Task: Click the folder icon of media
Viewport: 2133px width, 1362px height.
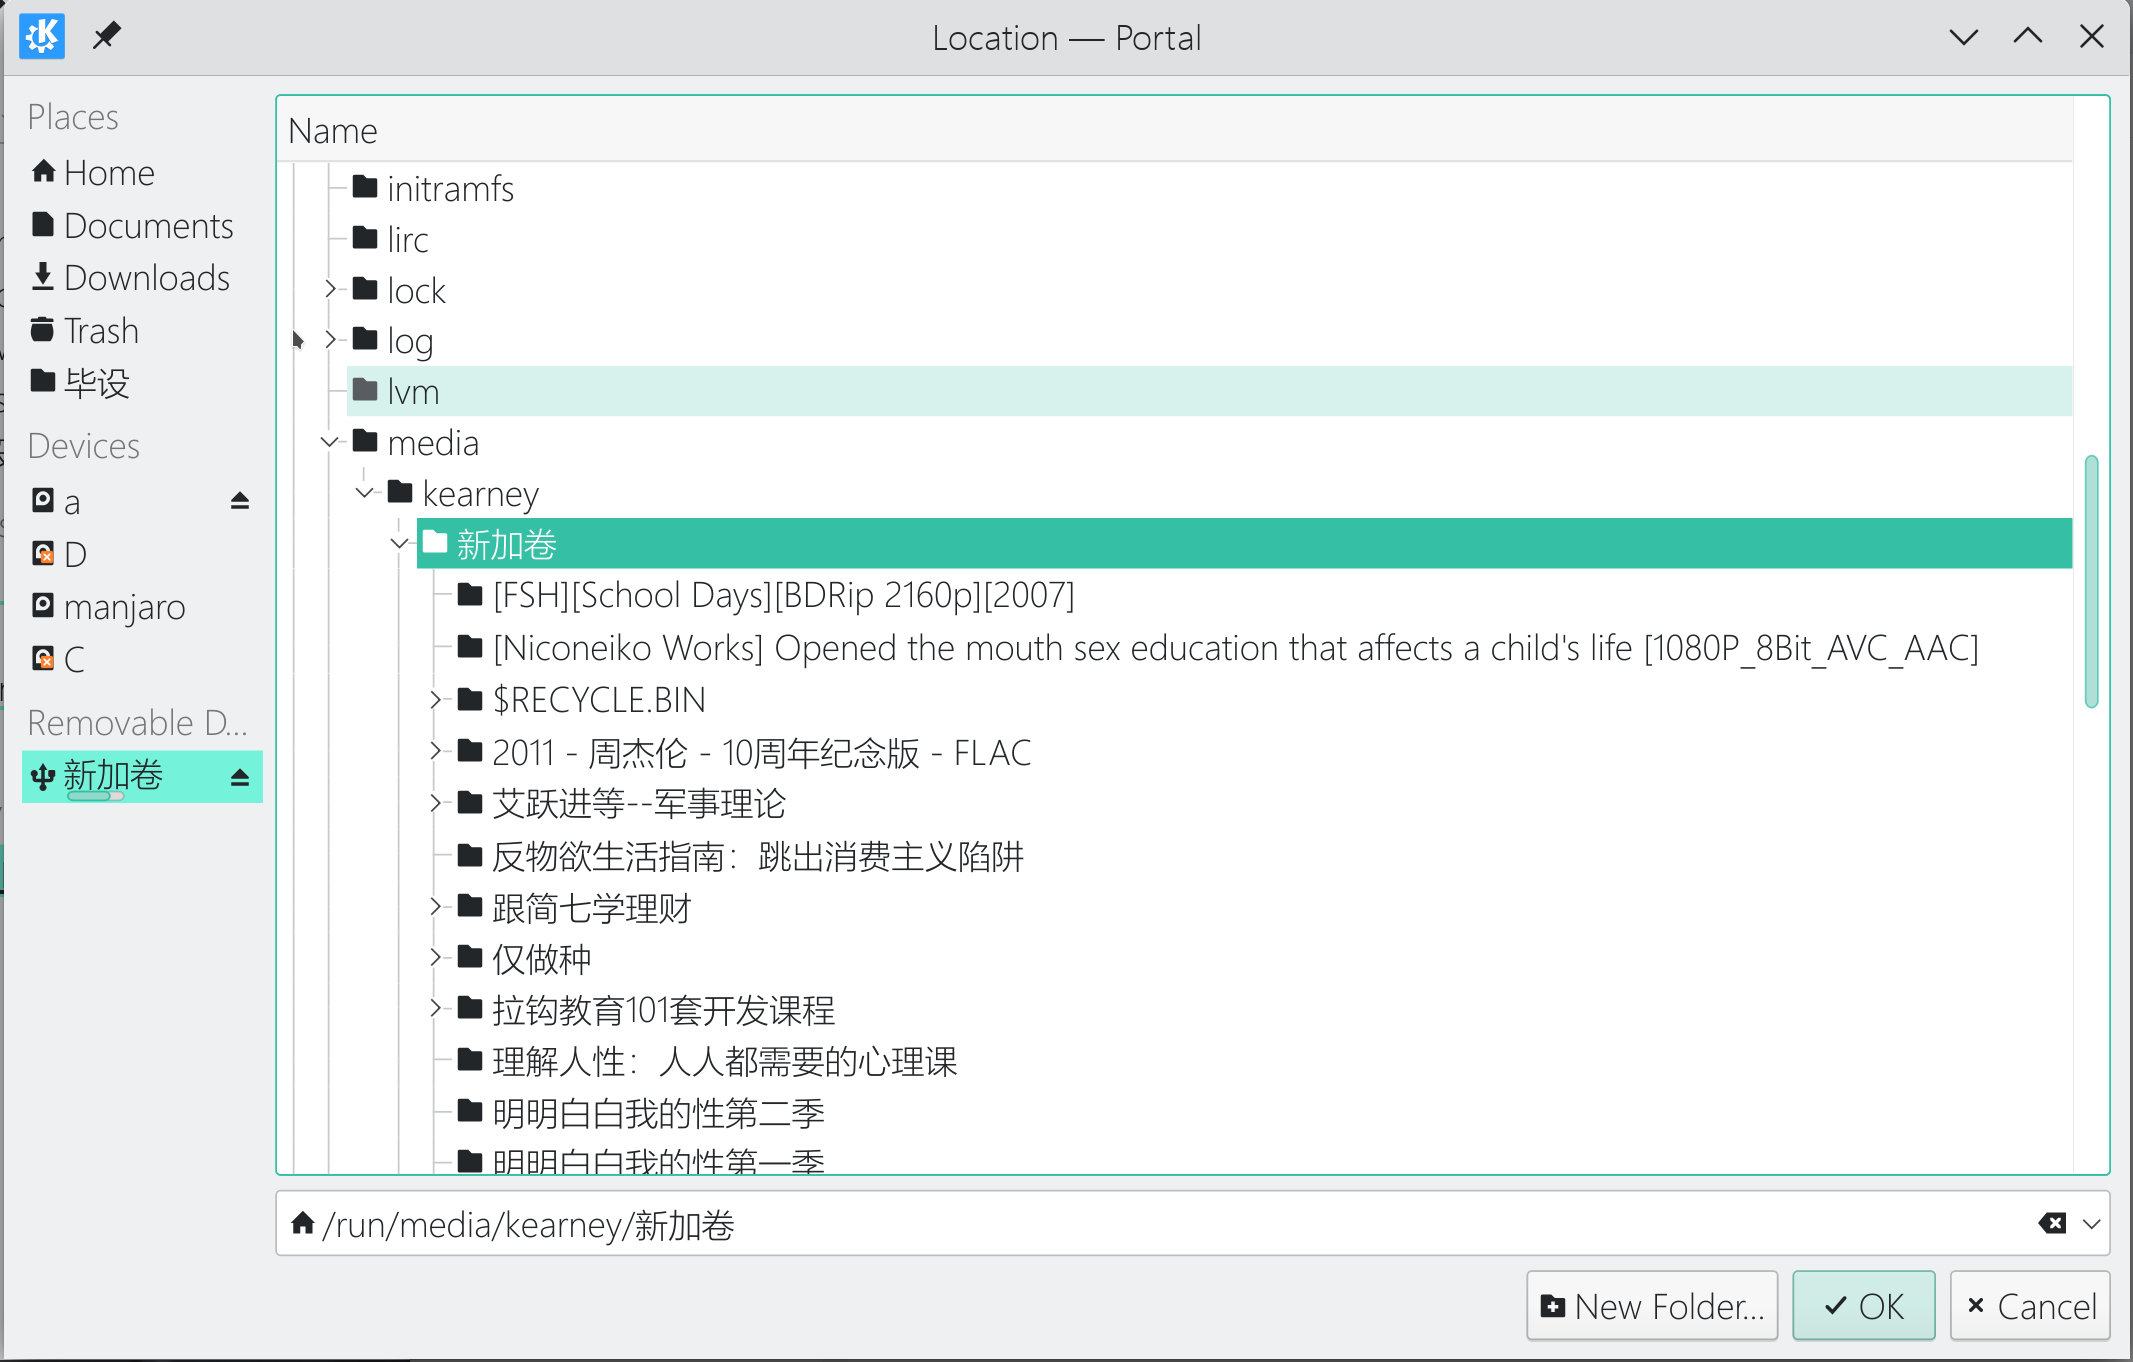Action: pos(365,441)
